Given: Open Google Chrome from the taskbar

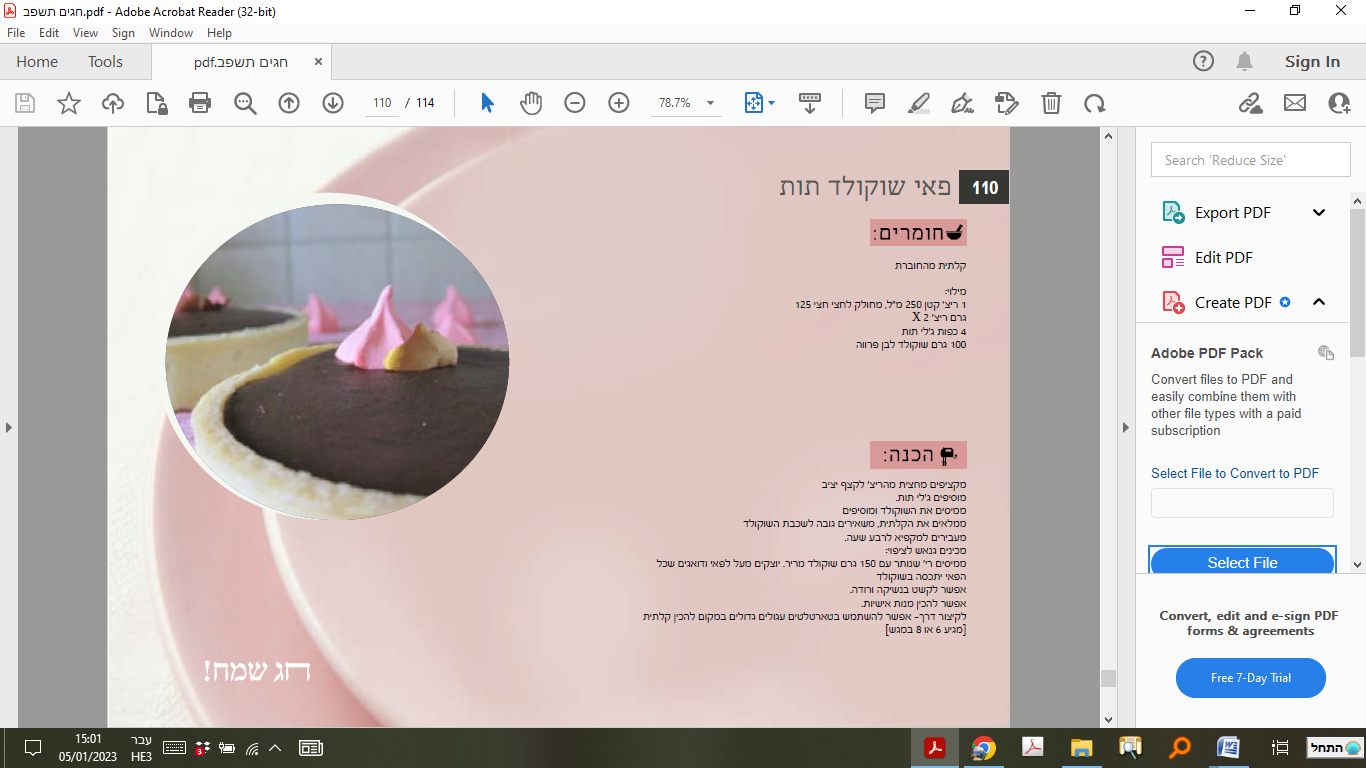Looking at the screenshot, I should (984, 748).
